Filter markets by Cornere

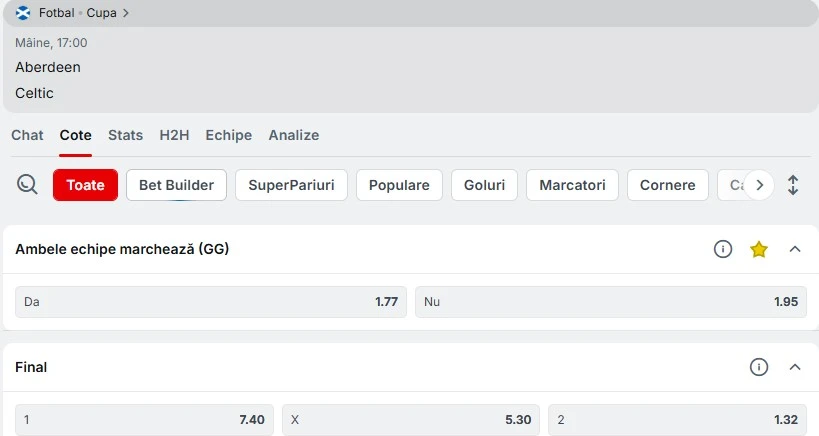point(668,185)
